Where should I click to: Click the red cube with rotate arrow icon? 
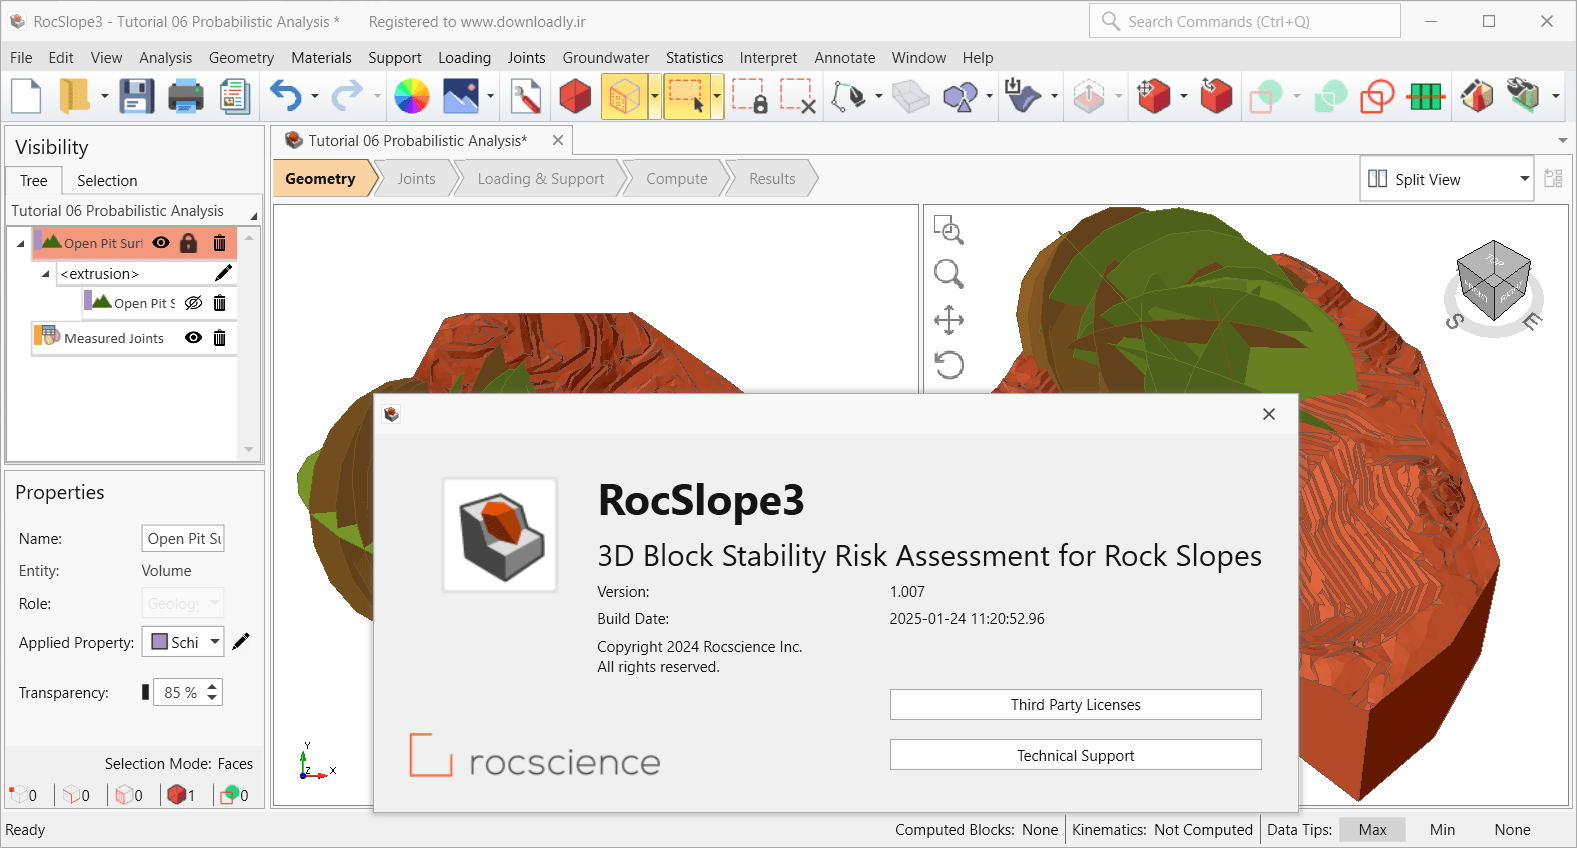tap(1216, 97)
